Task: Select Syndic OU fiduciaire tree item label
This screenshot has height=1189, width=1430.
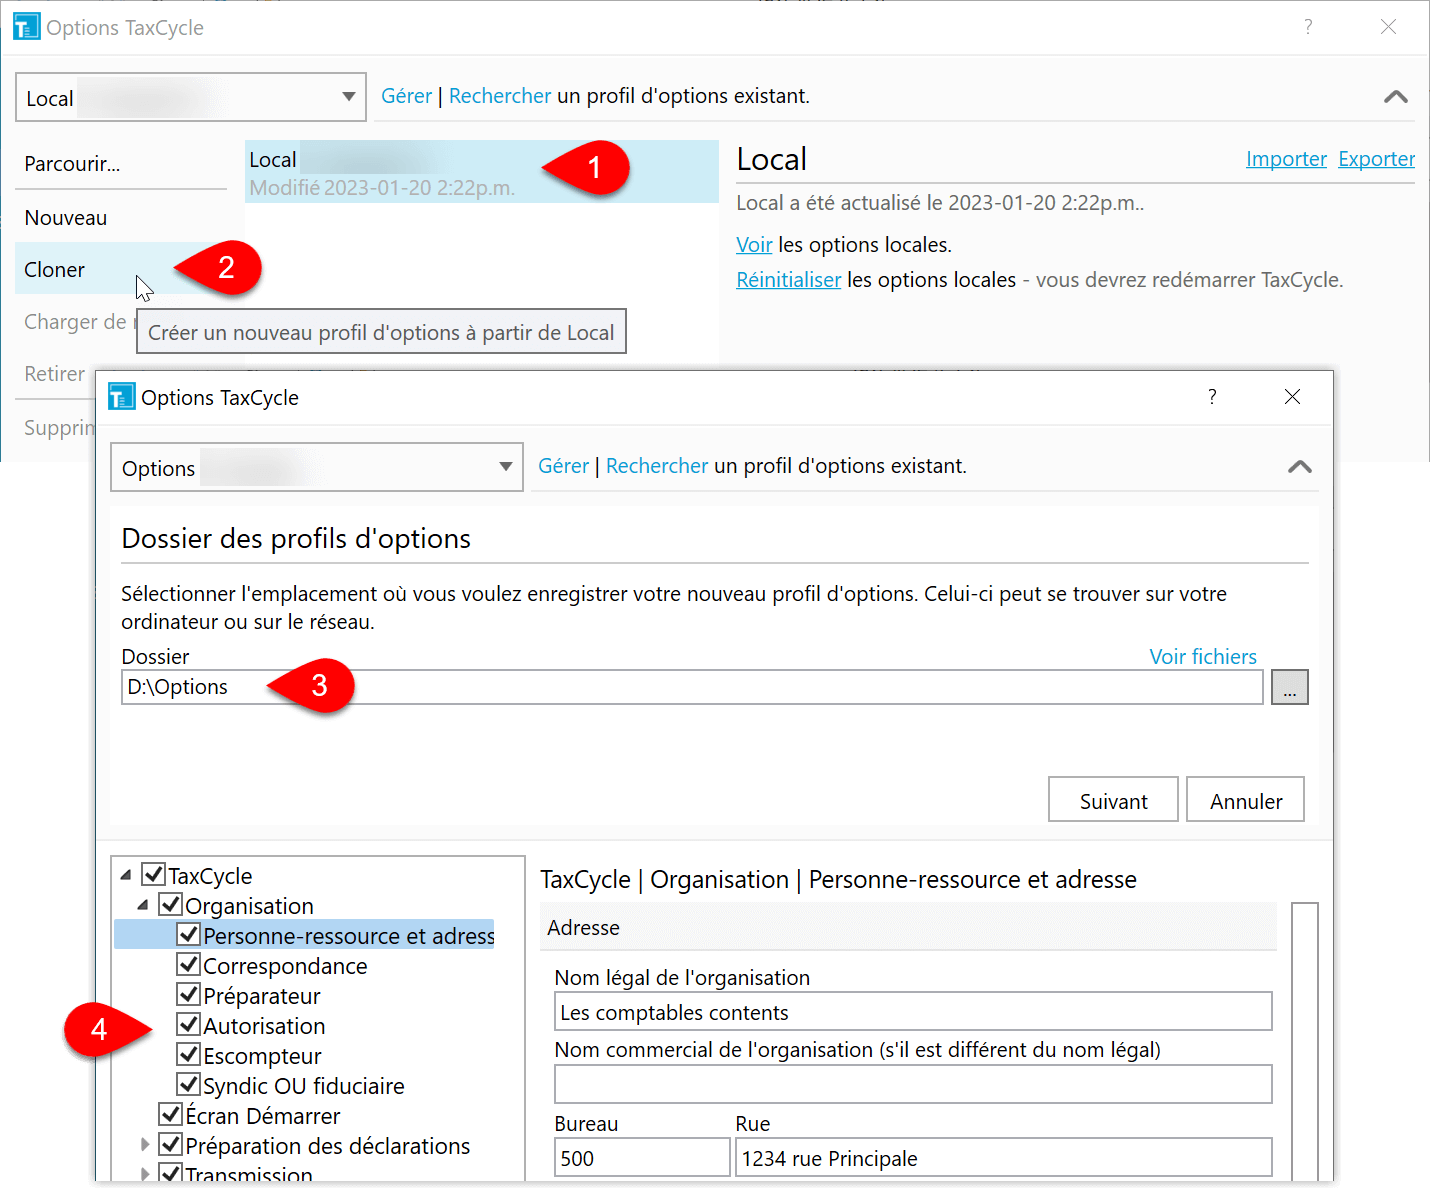Action: (x=304, y=1086)
